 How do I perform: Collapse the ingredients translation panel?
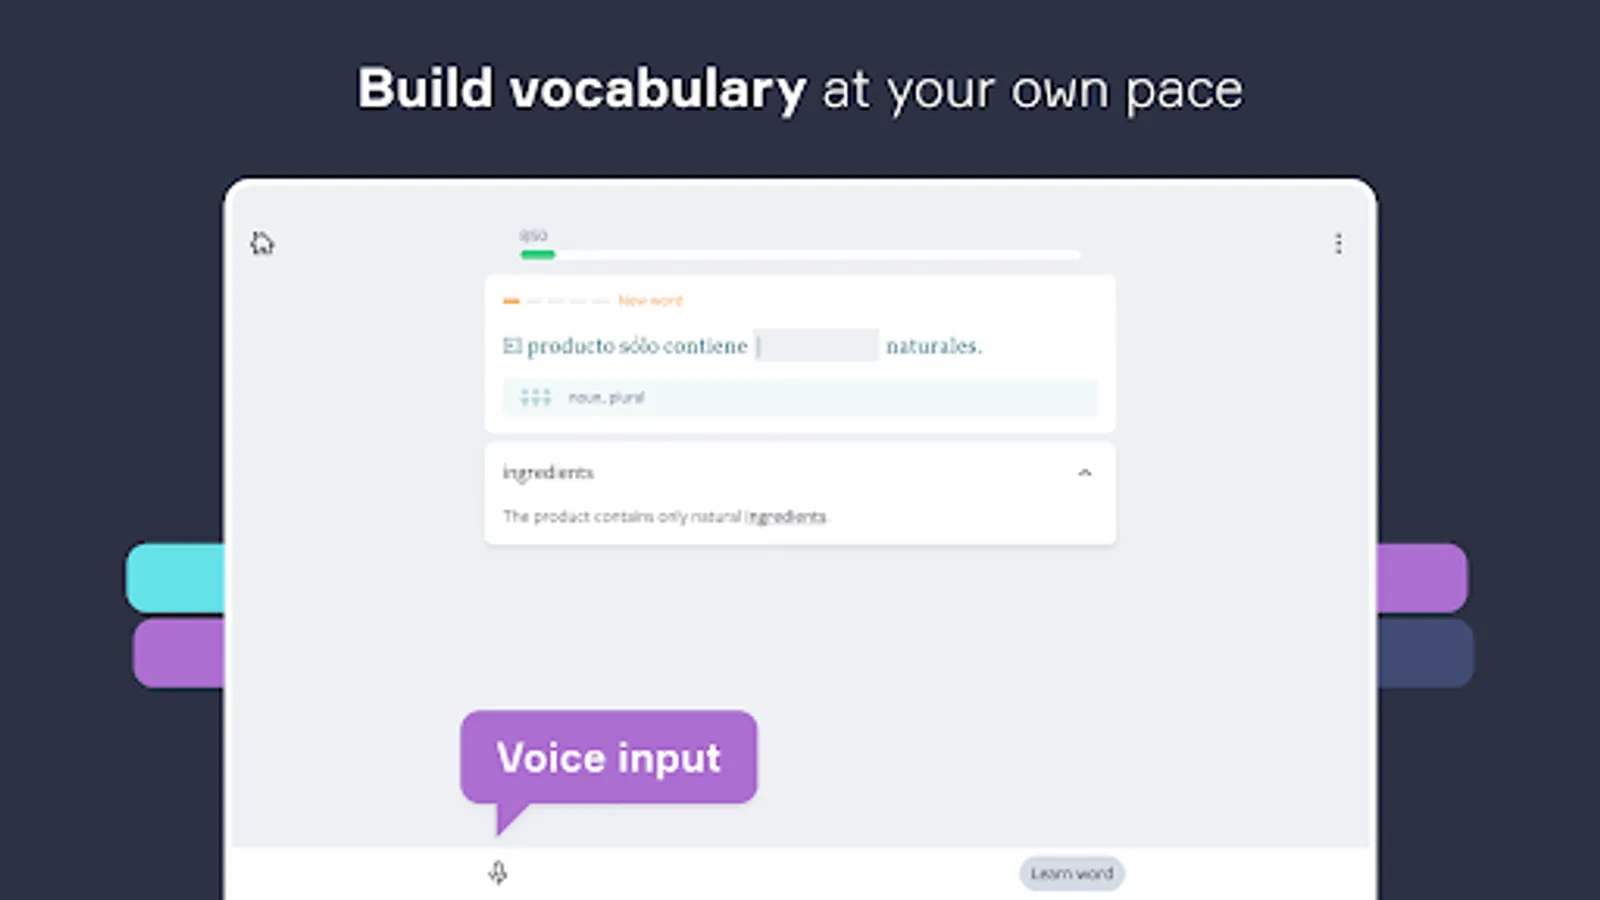(x=1084, y=473)
